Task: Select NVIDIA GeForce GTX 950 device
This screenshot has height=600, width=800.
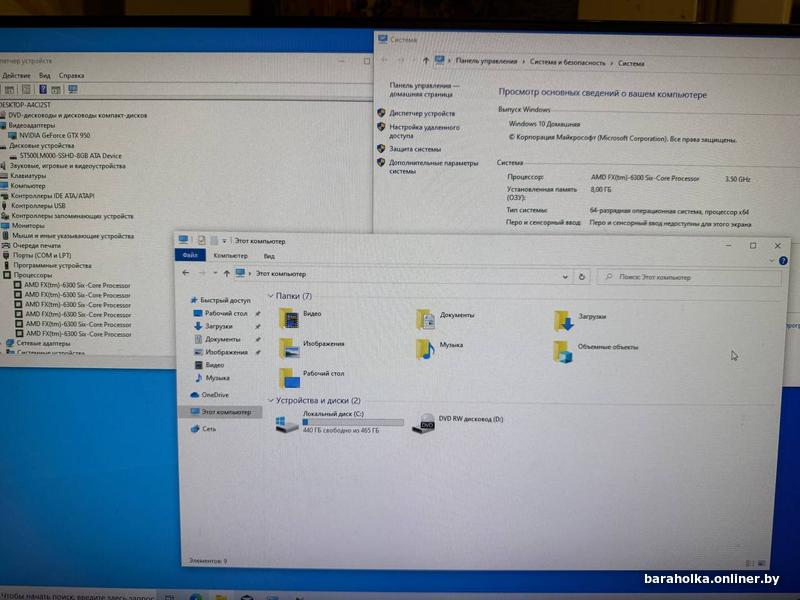Action: (x=49, y=135)
